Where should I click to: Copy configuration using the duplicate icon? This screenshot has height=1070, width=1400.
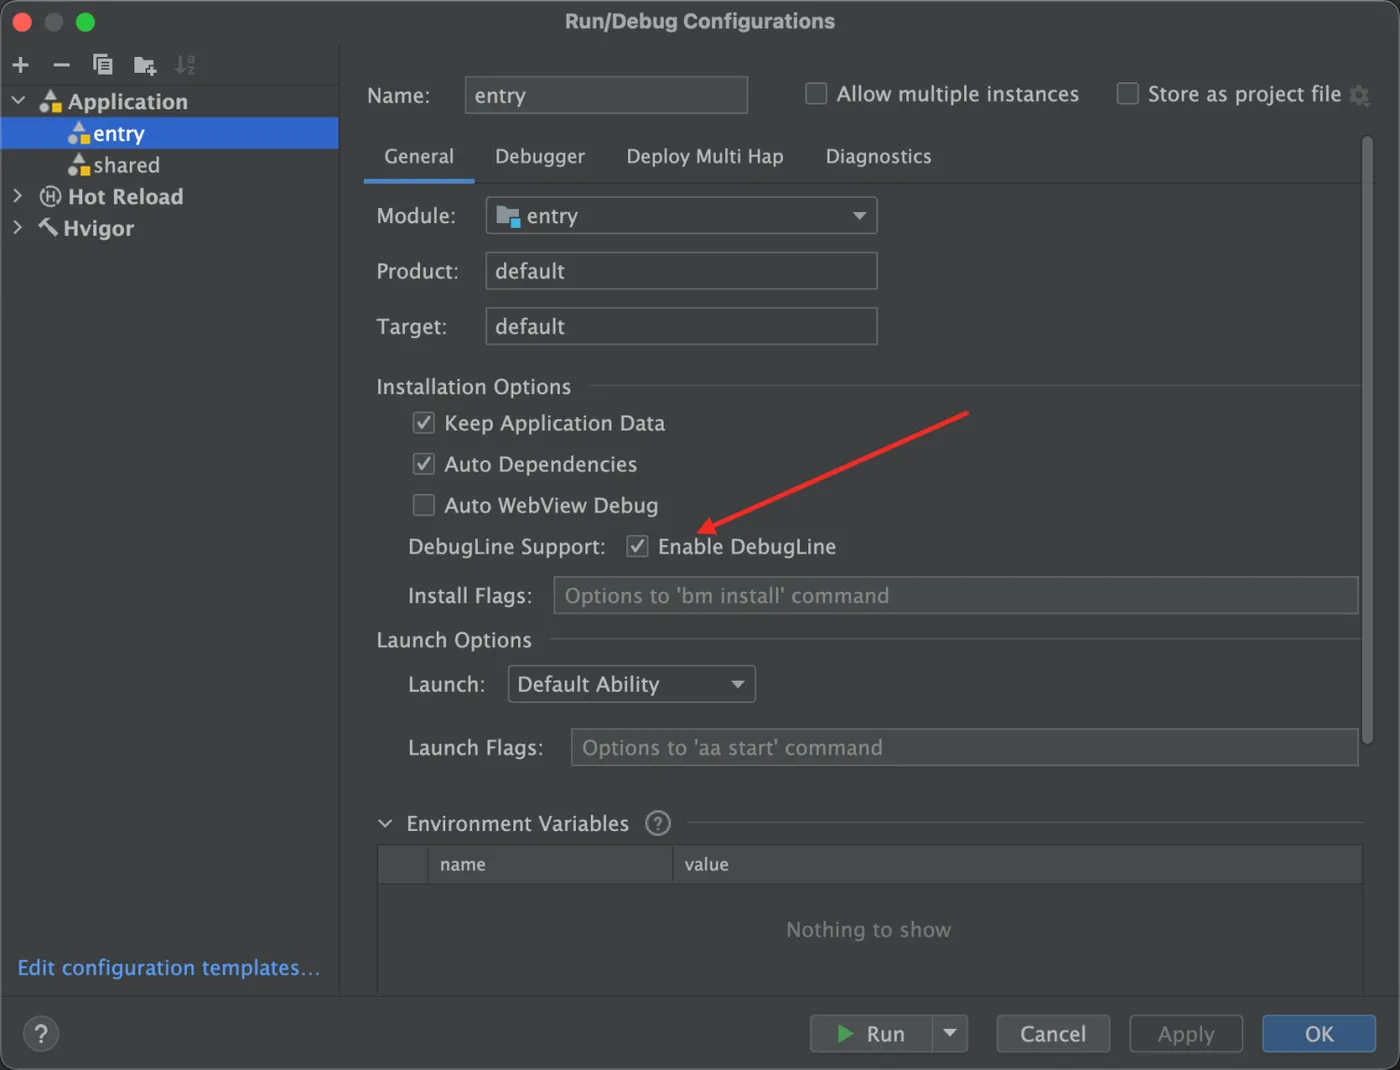coord(102,65)
